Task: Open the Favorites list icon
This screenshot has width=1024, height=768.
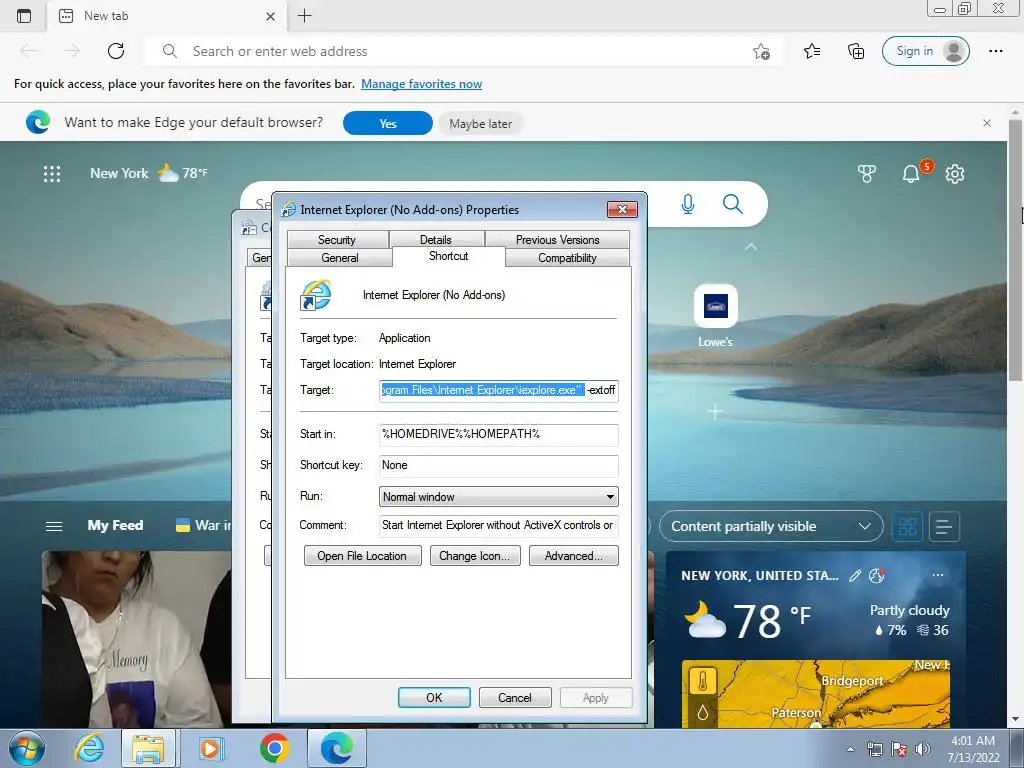Action: 812,51
